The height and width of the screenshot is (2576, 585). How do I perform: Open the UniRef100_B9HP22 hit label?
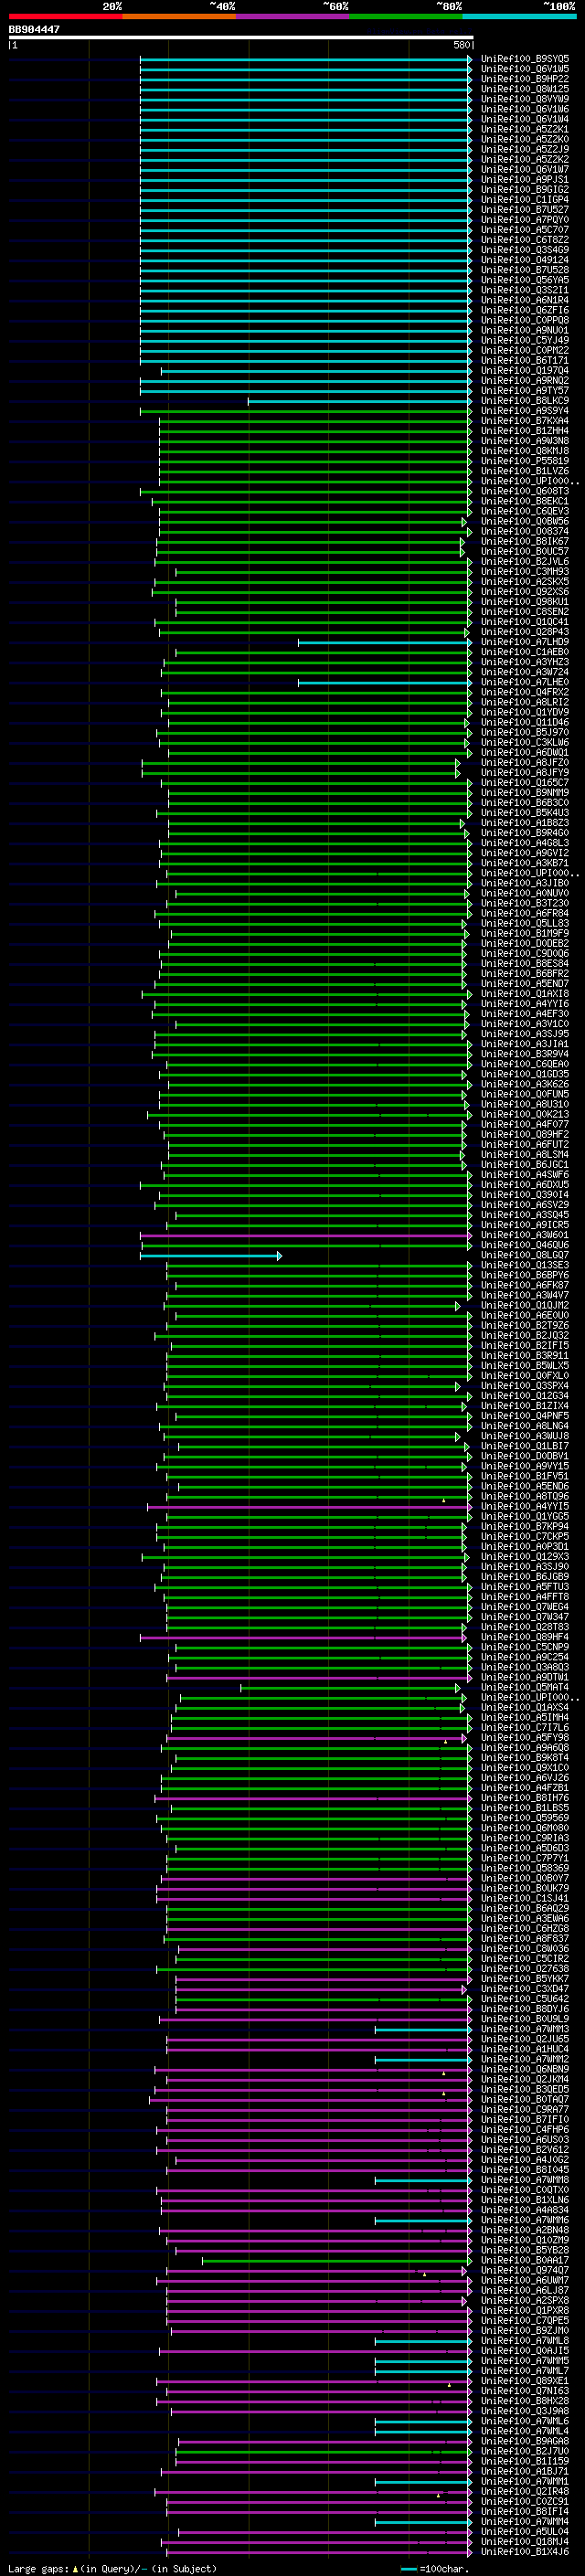pyautogui.click(x=525, y=79)
